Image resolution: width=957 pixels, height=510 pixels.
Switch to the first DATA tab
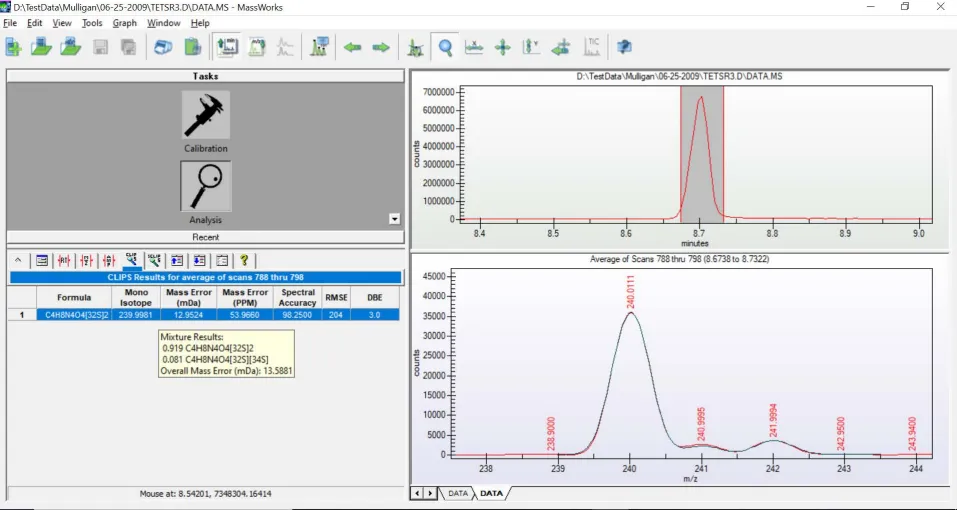click(x=456, y=493)
